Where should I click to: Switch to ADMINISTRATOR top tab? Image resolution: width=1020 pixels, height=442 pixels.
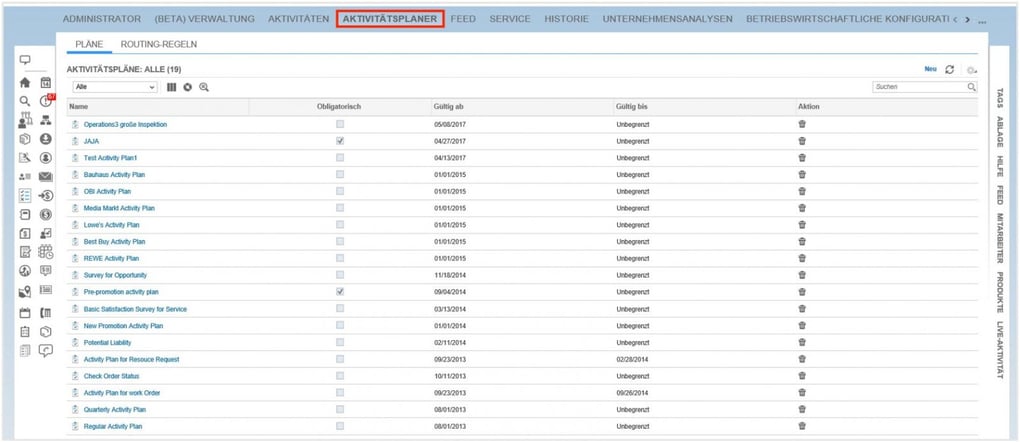click(x=101, y=19)
